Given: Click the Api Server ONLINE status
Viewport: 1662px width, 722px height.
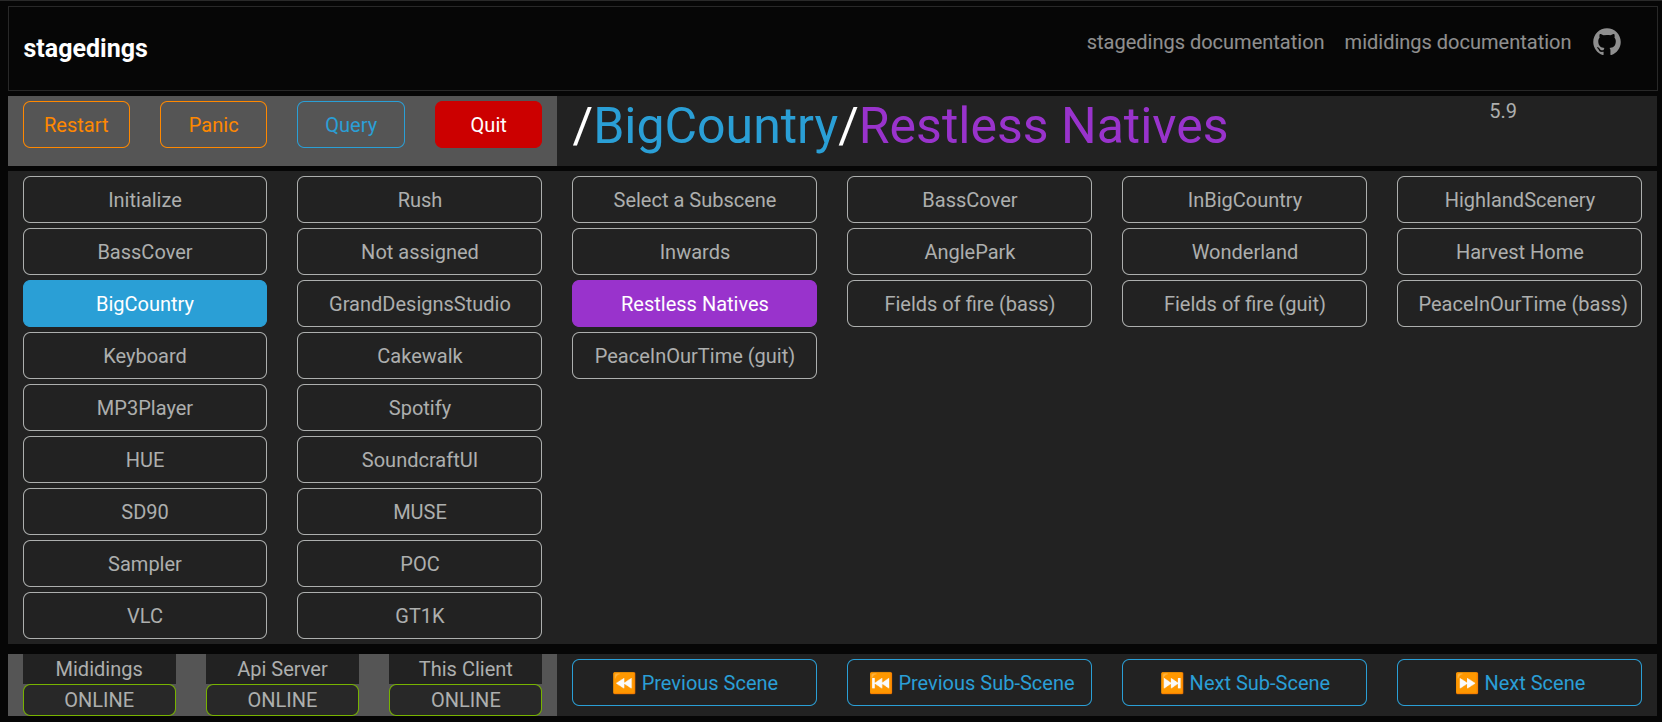Looking at the screenshot, I should point(282,700).
